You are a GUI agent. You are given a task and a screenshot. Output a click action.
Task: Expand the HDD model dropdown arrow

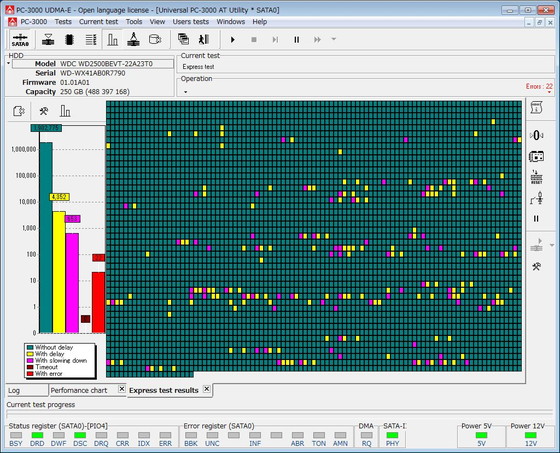(8, 64)
